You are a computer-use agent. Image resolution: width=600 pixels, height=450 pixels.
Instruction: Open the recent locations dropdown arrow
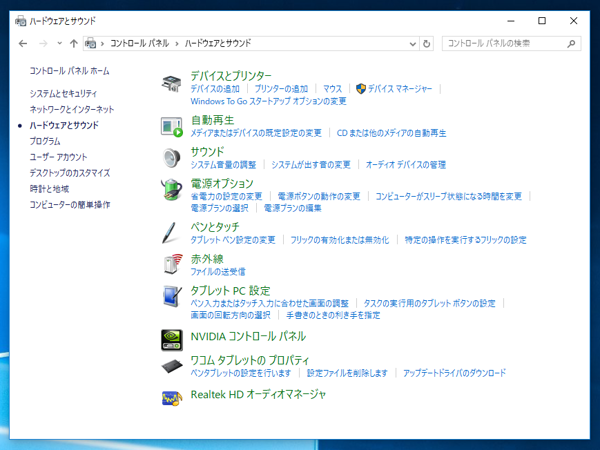pyautogui.click(x=59, y=43)
